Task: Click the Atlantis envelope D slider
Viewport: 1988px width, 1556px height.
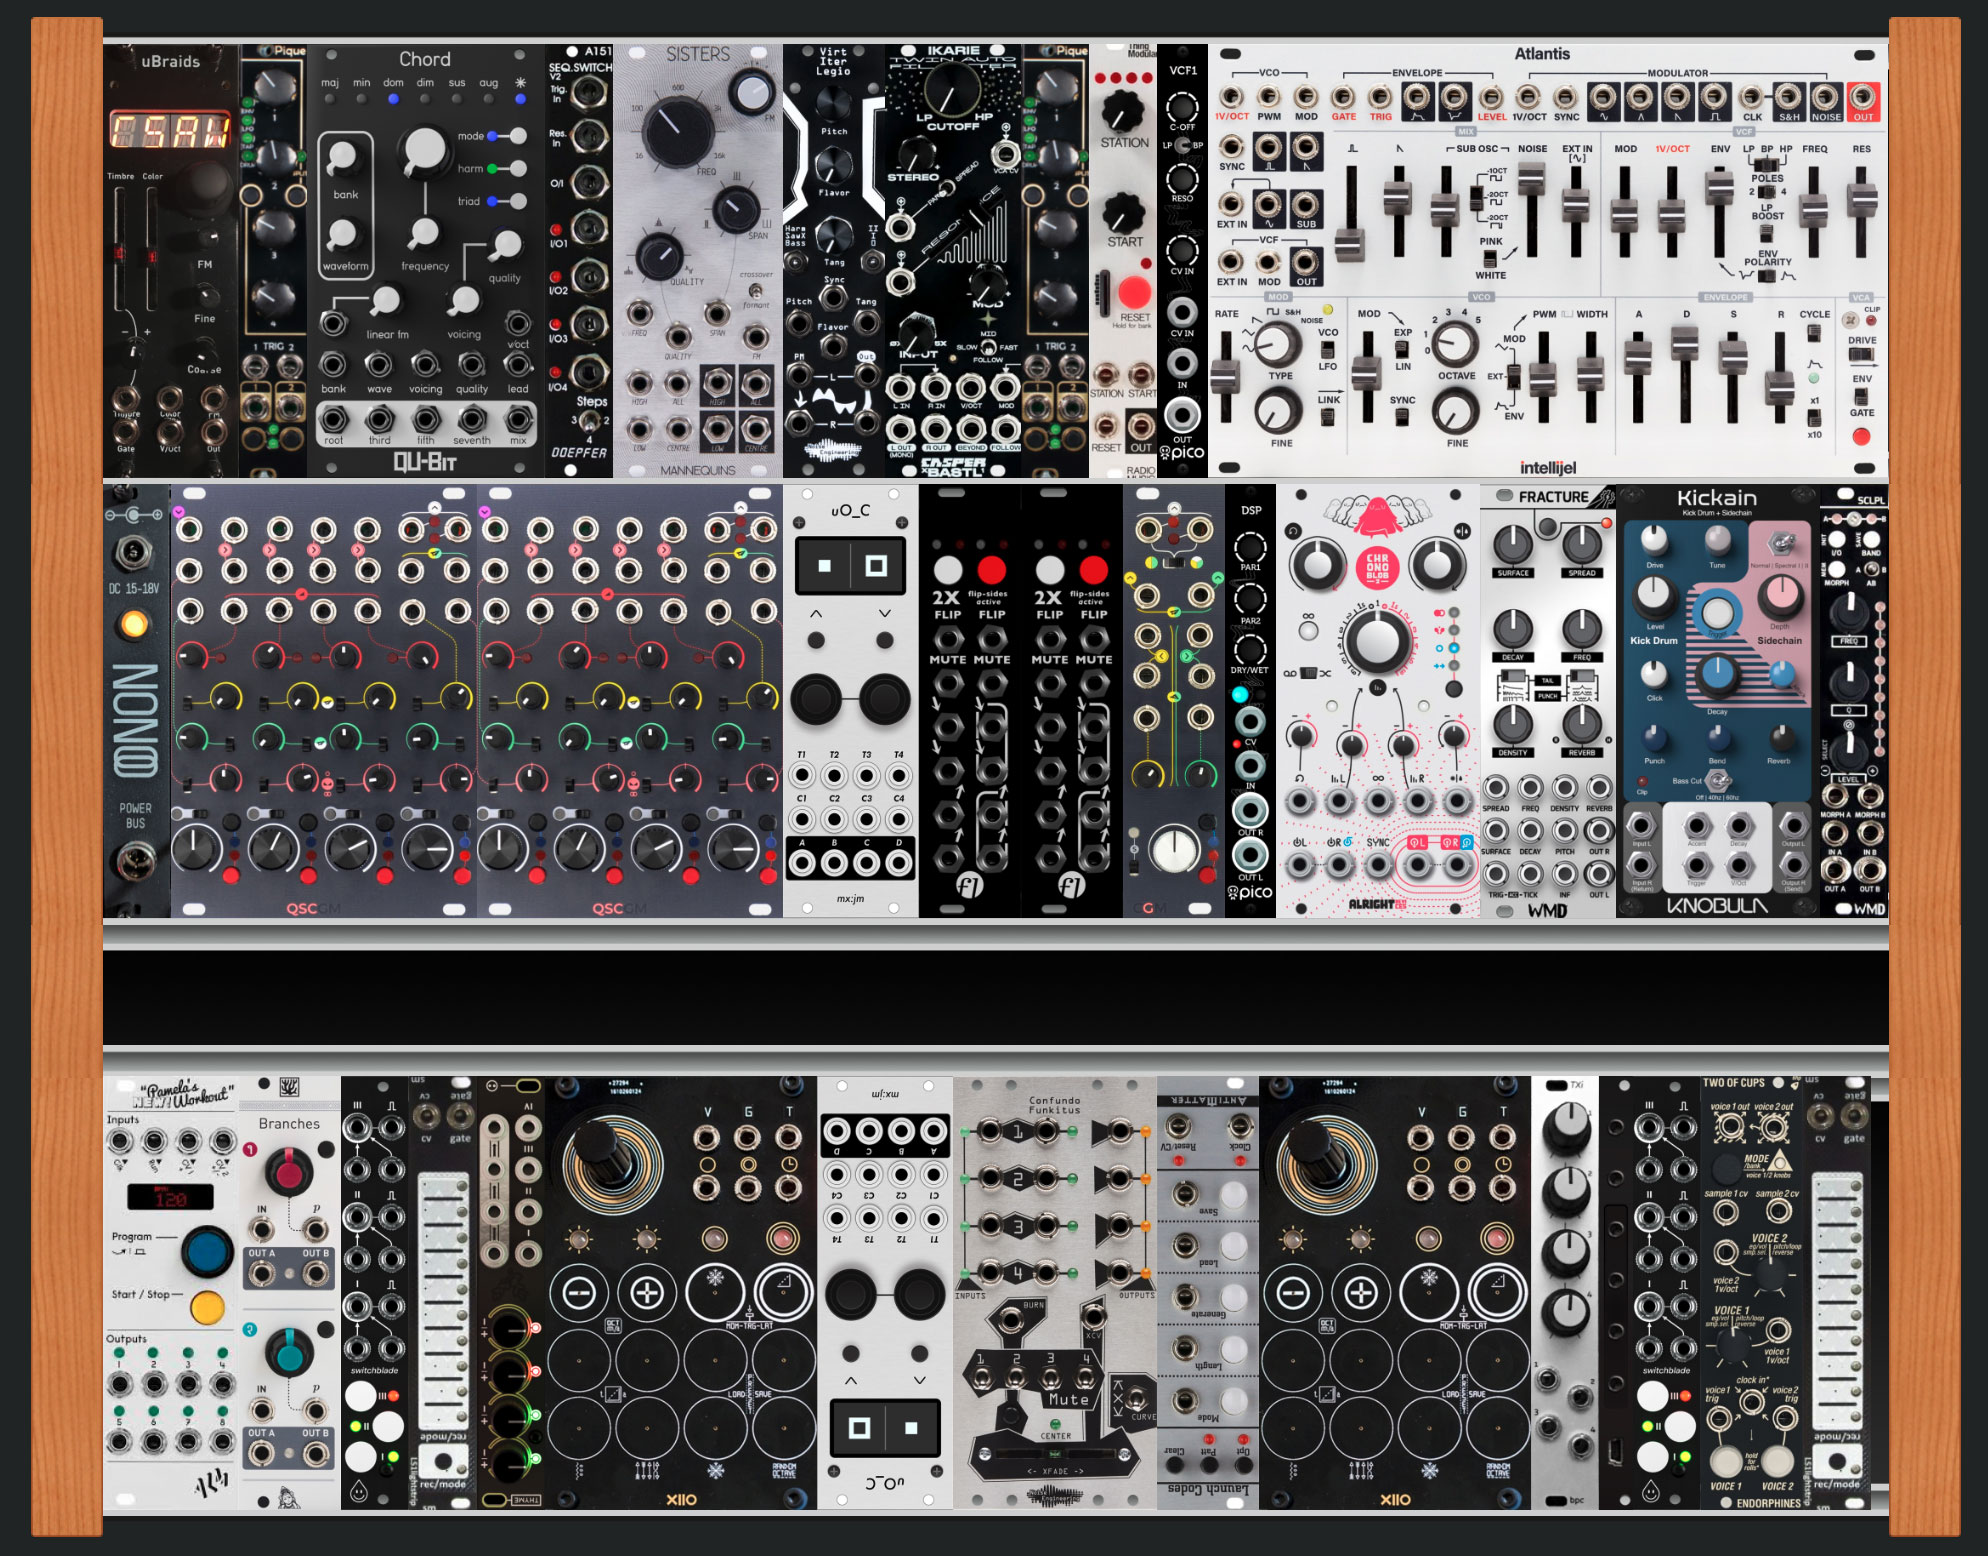Action: [x=1684, y=342]
